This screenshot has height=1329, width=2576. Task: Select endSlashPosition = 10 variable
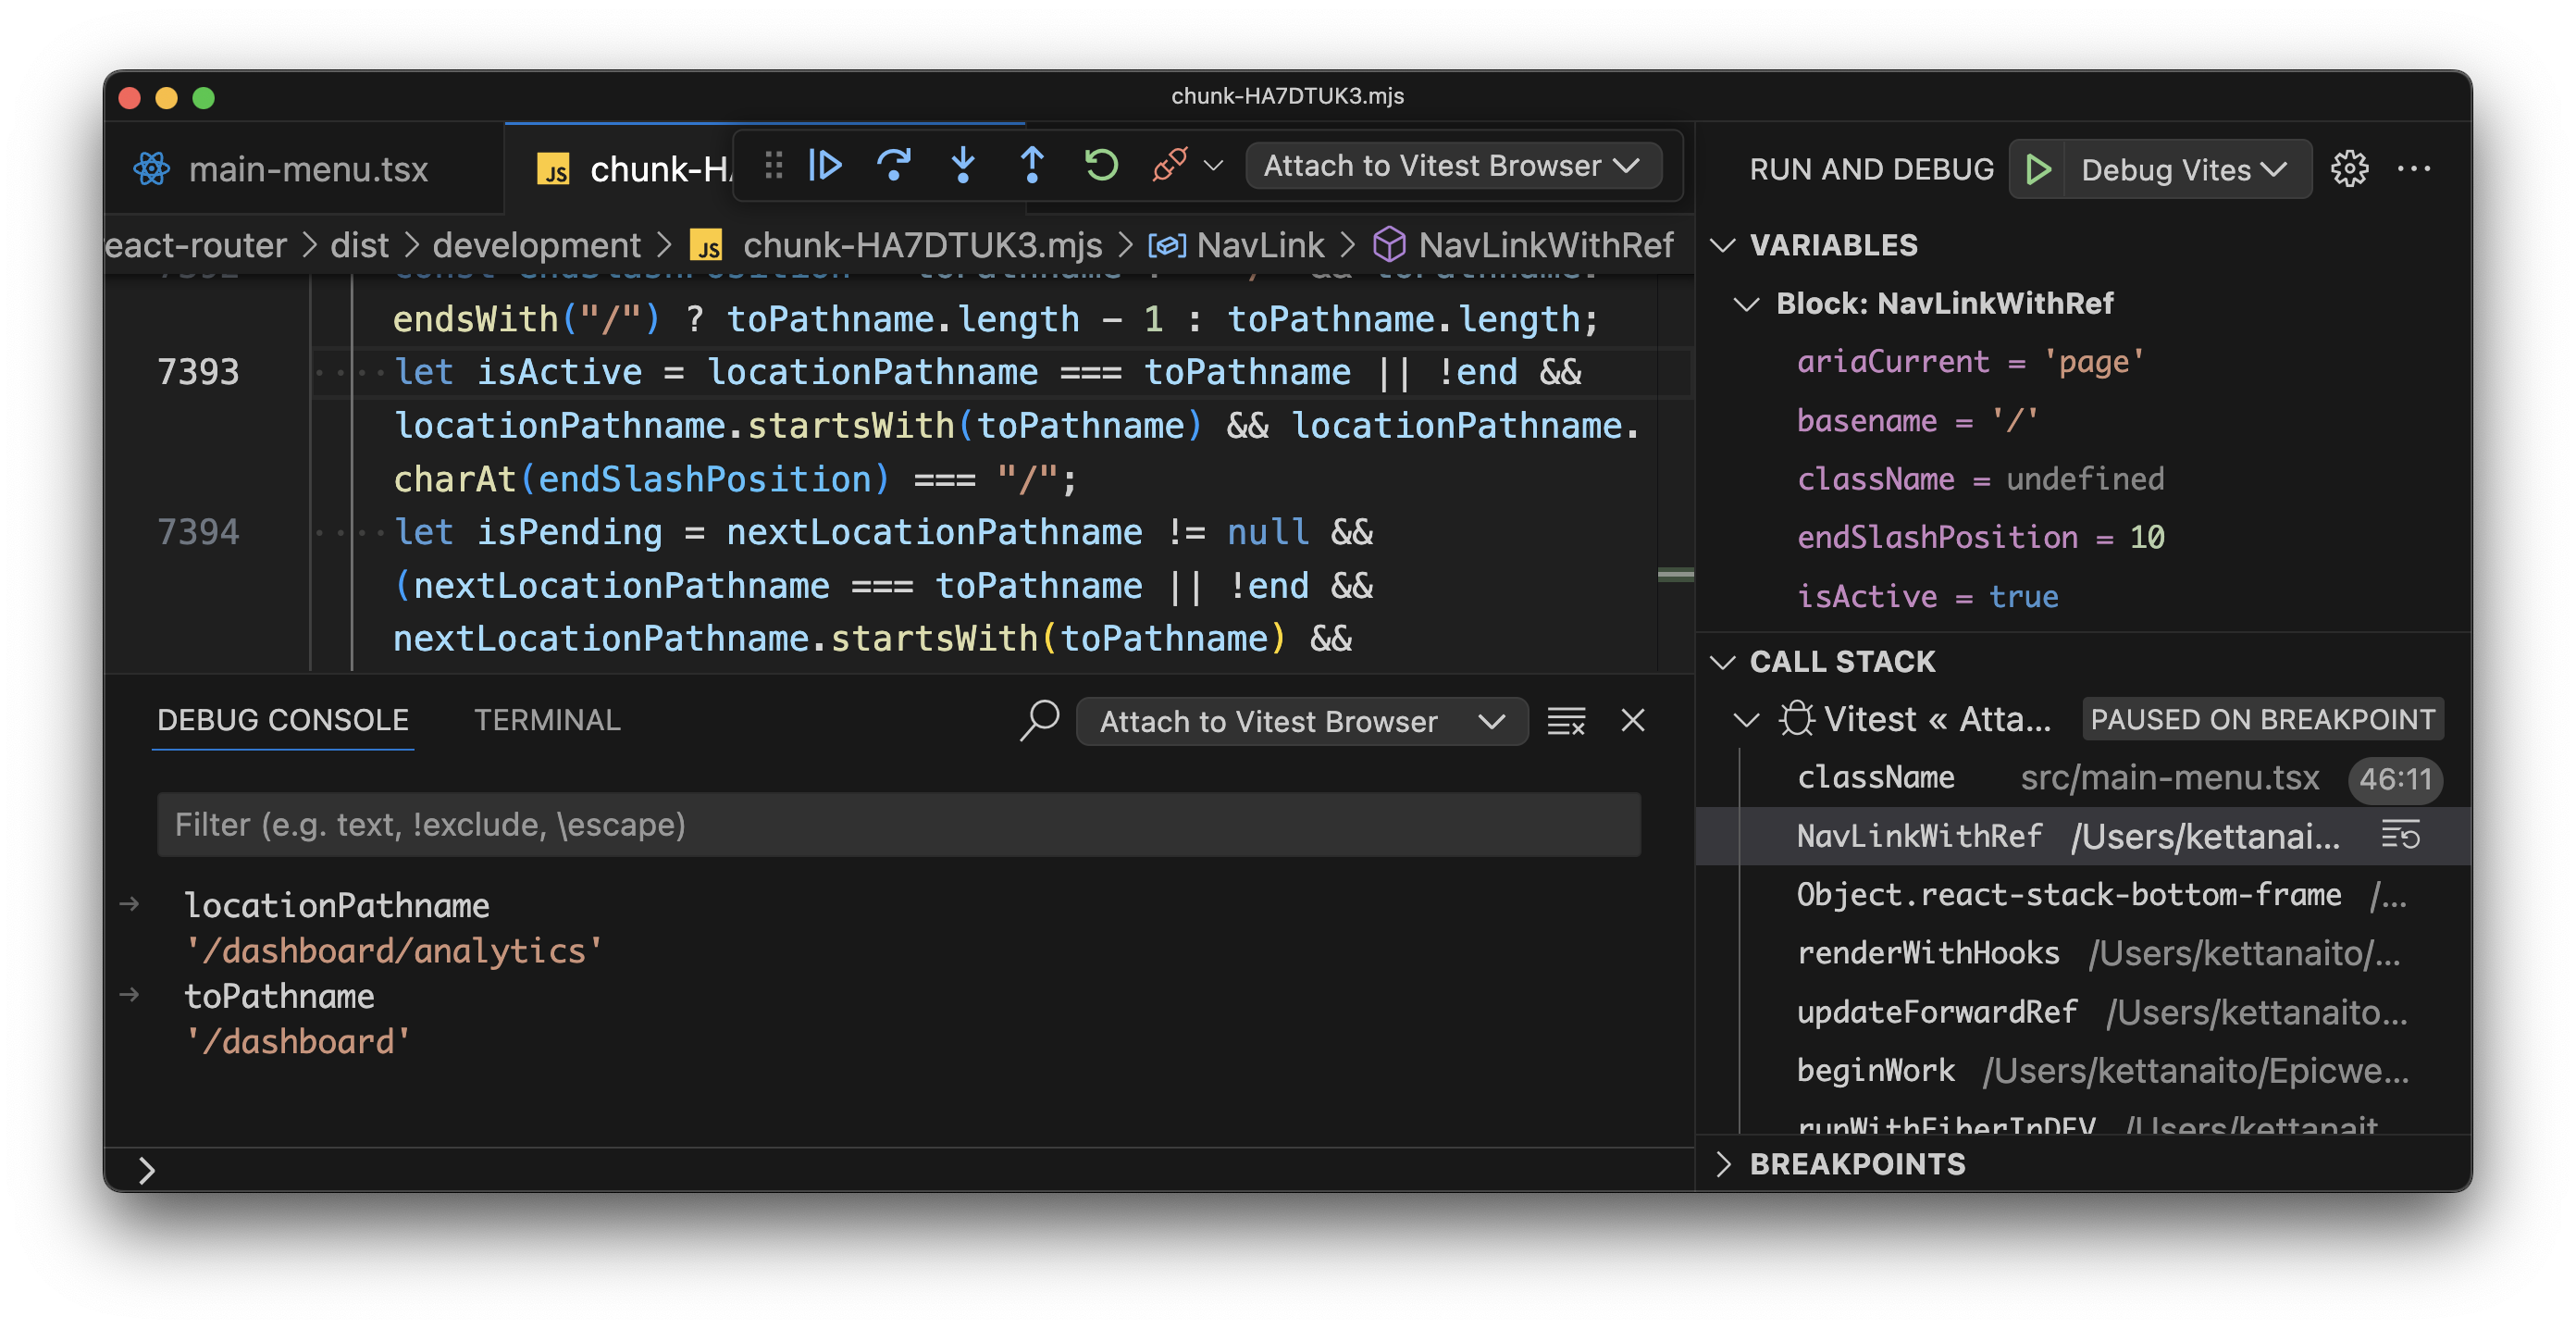(1980, 538)
